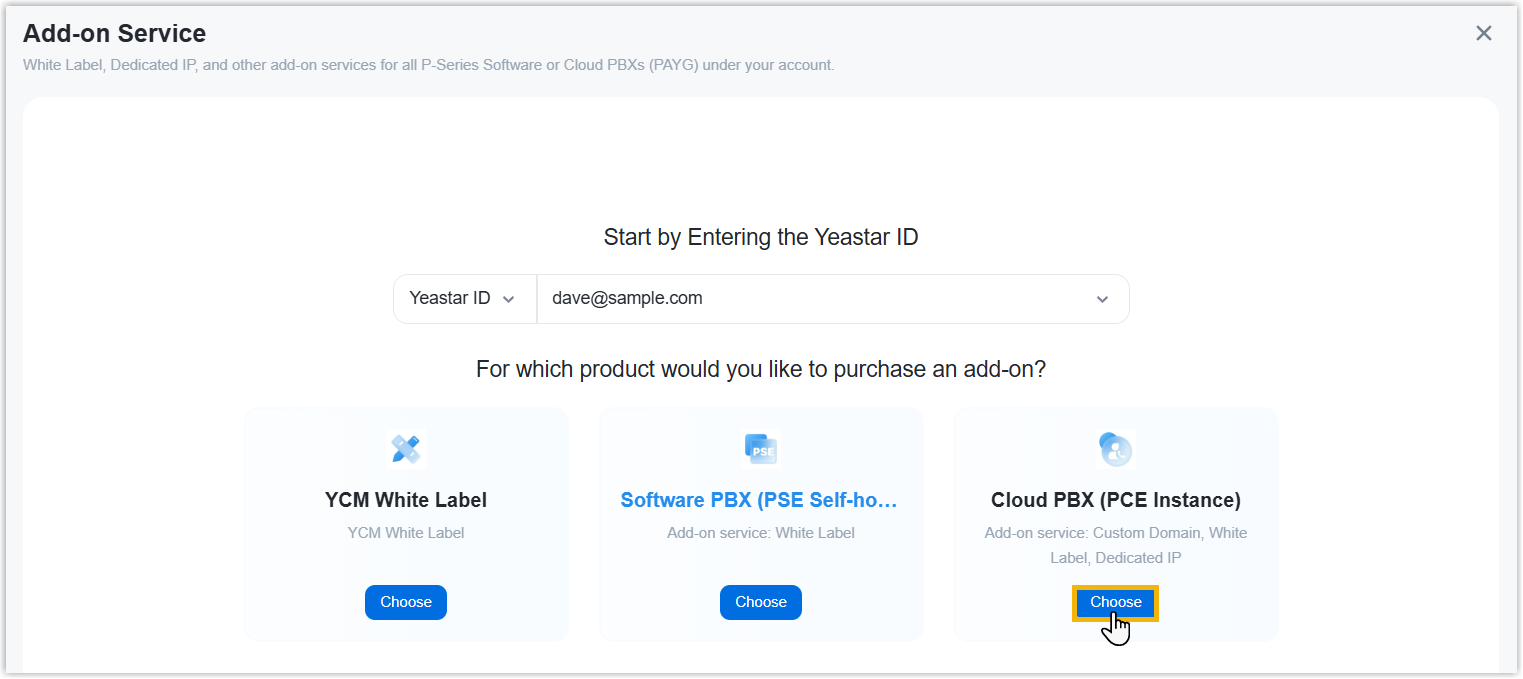
Task: Click the chevron beside Yeastar ID label
Action: click(508, 299)
